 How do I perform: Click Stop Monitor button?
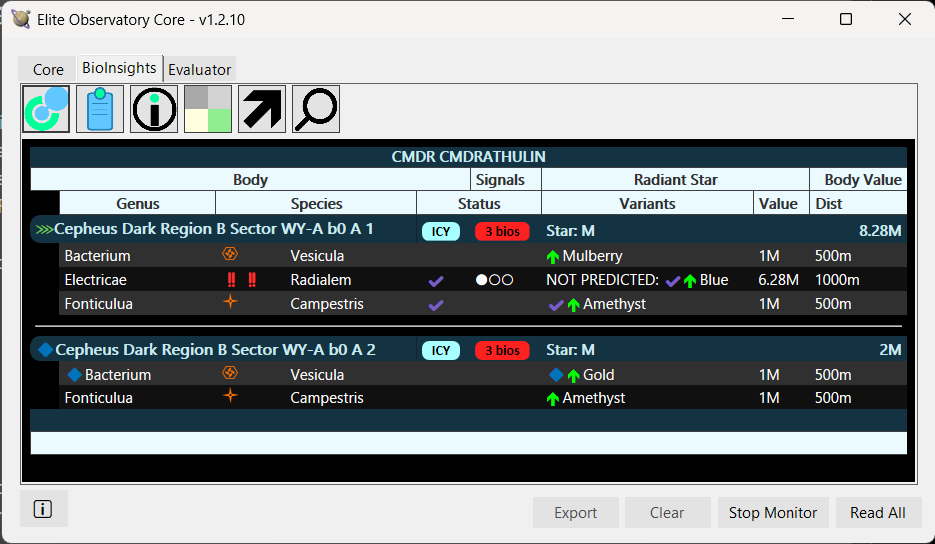coord(773,512)
